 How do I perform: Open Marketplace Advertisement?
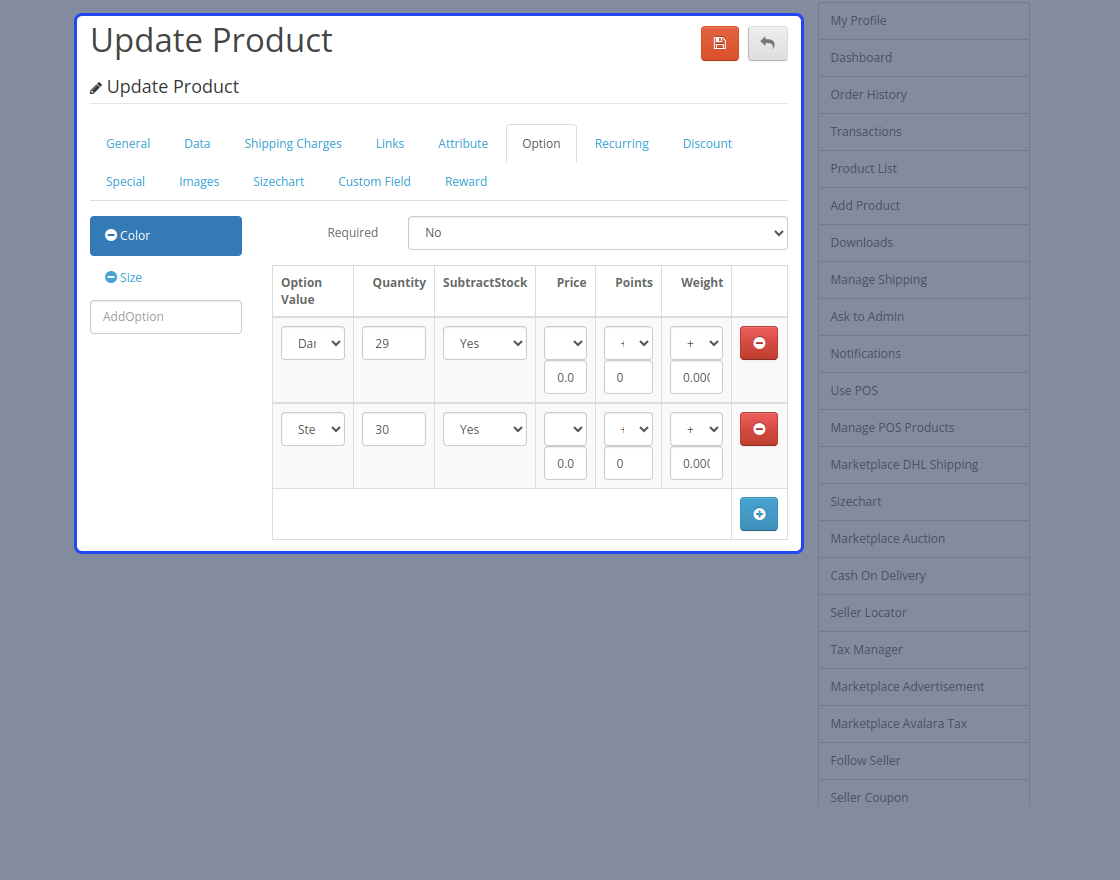click(924, 687)
